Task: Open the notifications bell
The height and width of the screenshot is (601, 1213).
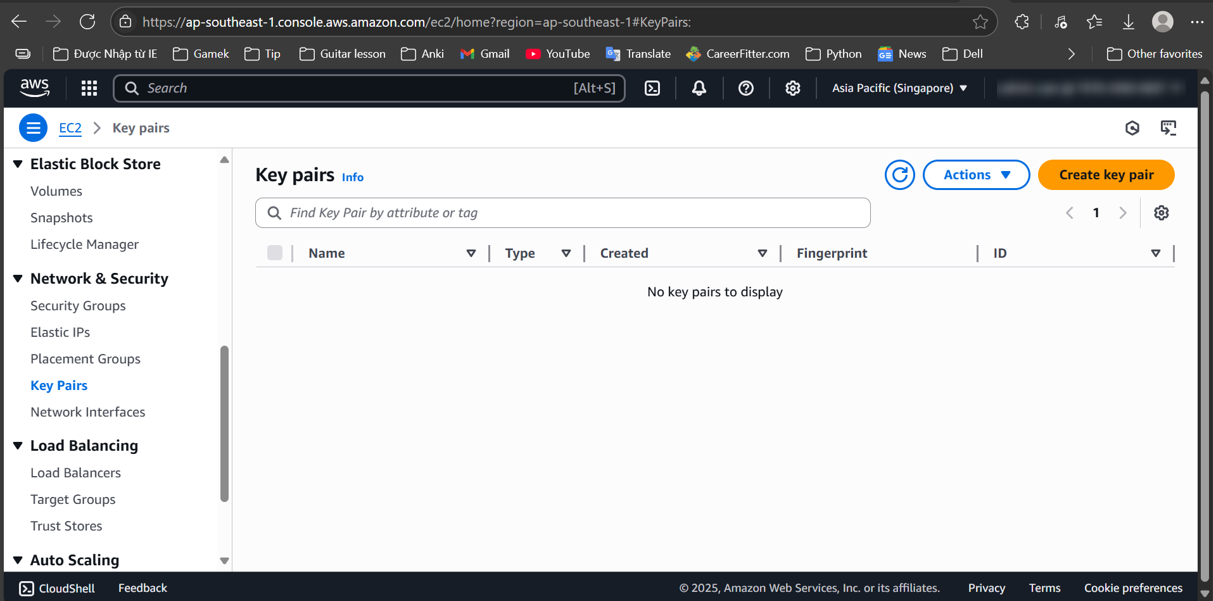Action: pos(699,88)
